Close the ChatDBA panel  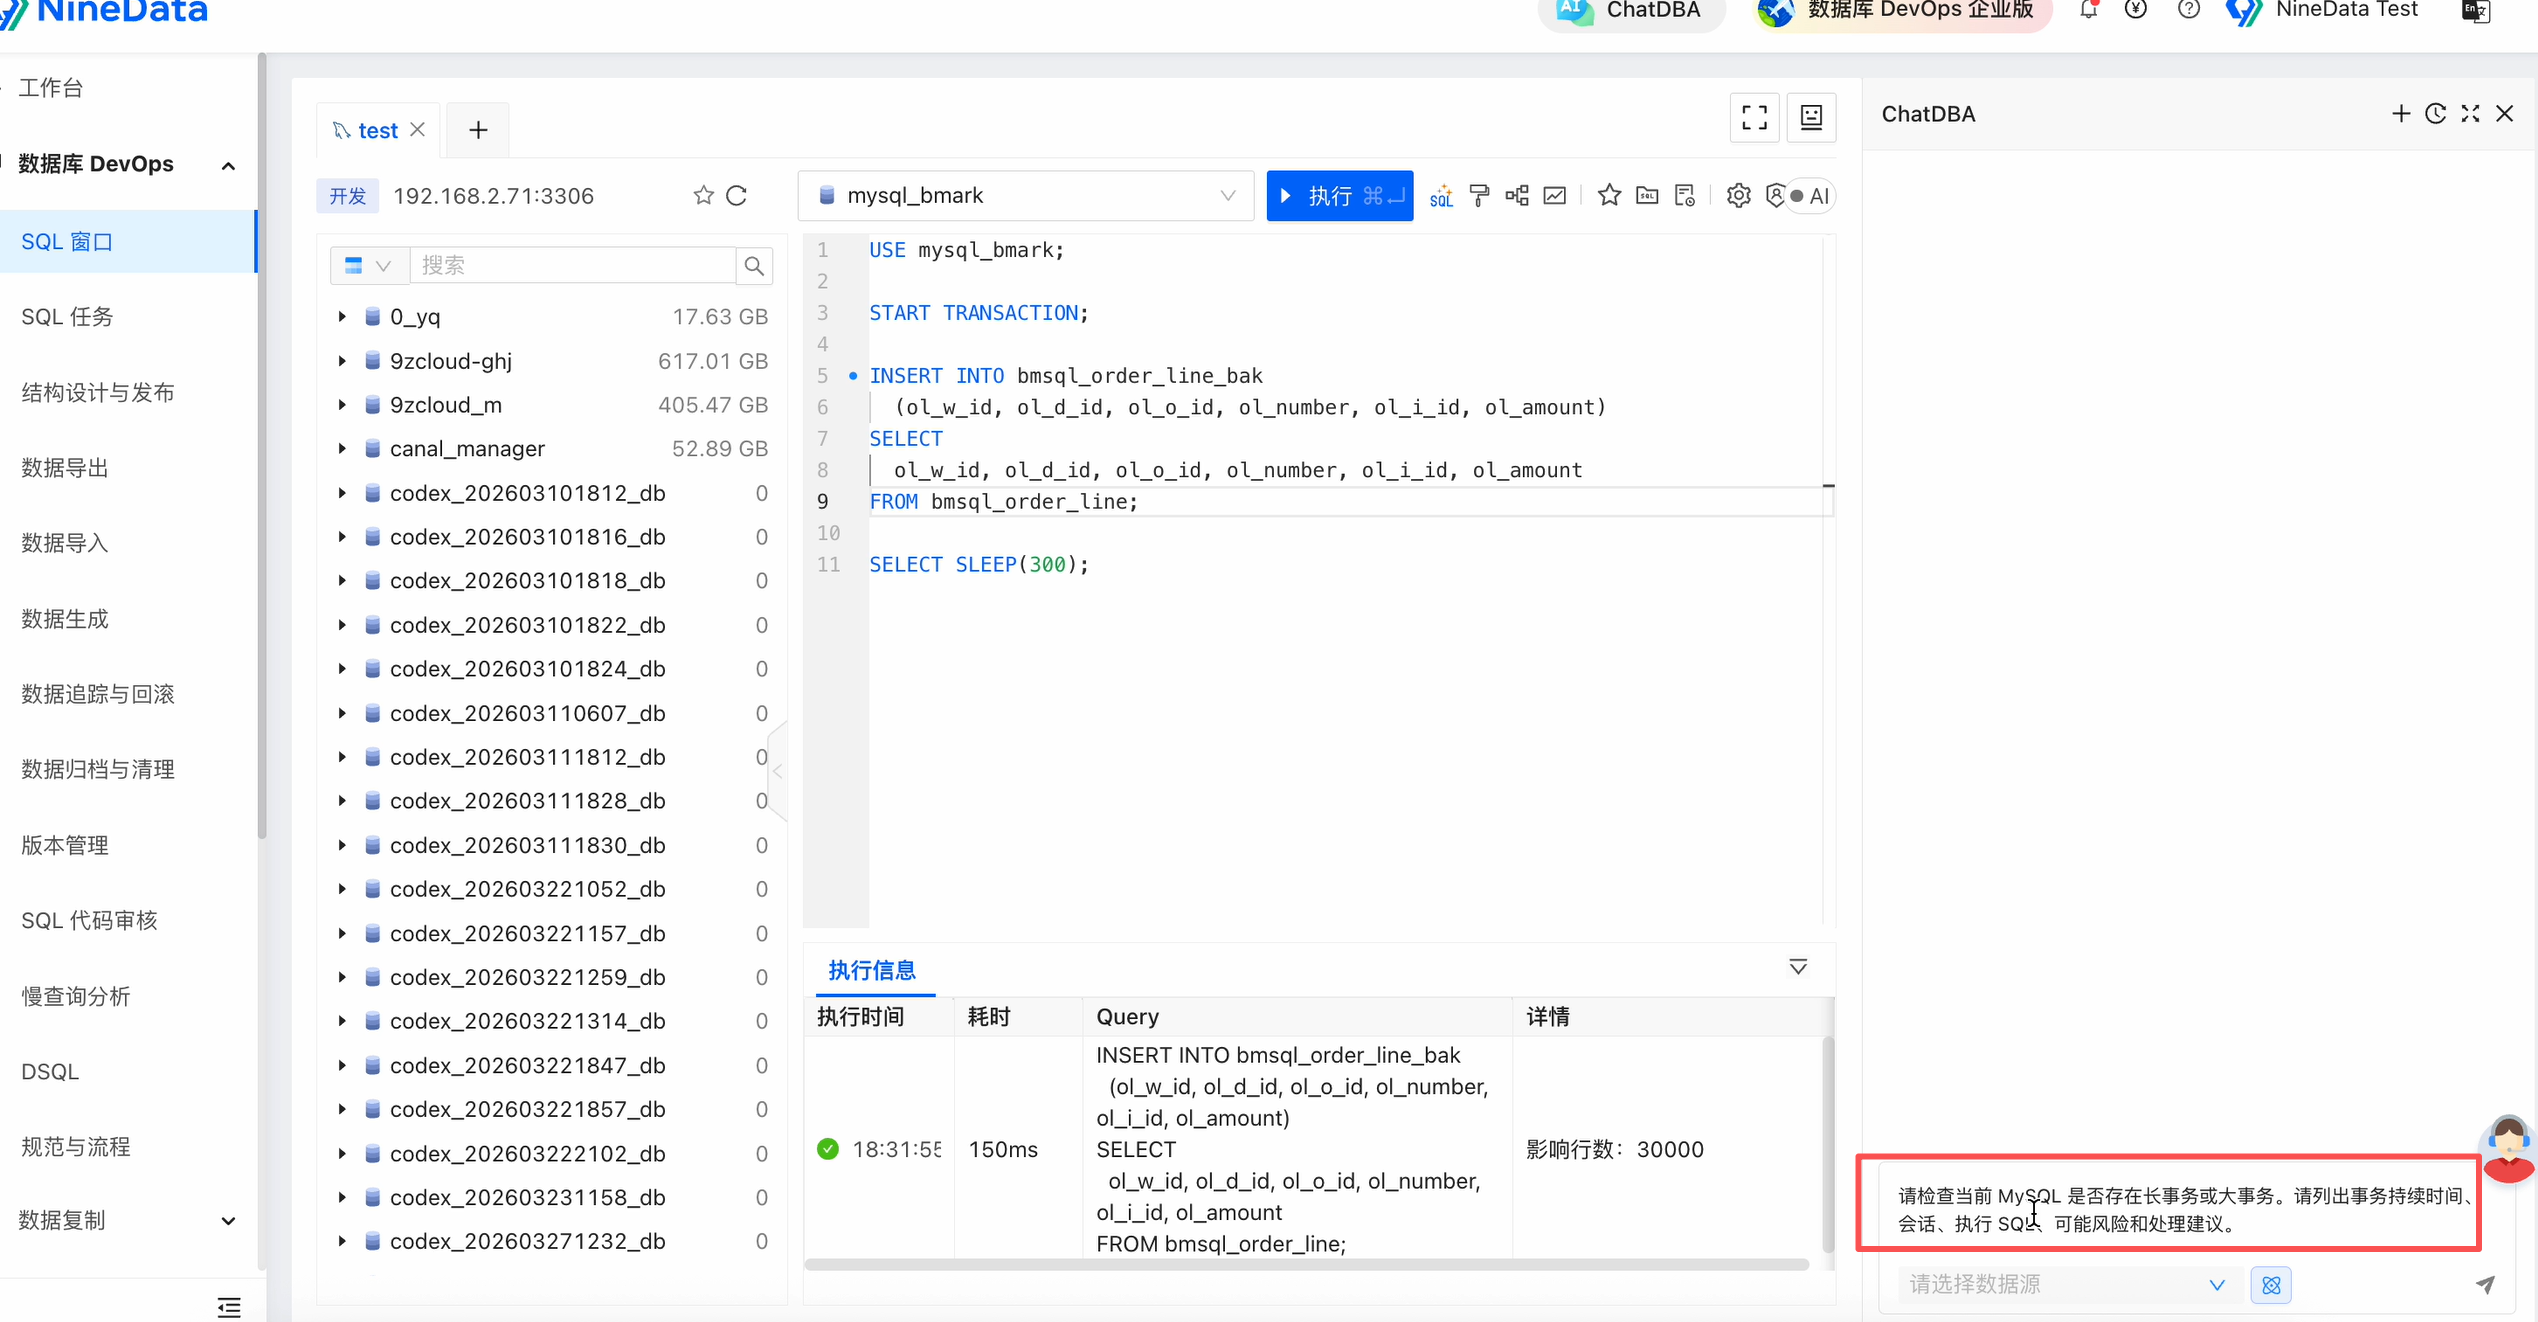tap(2505, 114)
